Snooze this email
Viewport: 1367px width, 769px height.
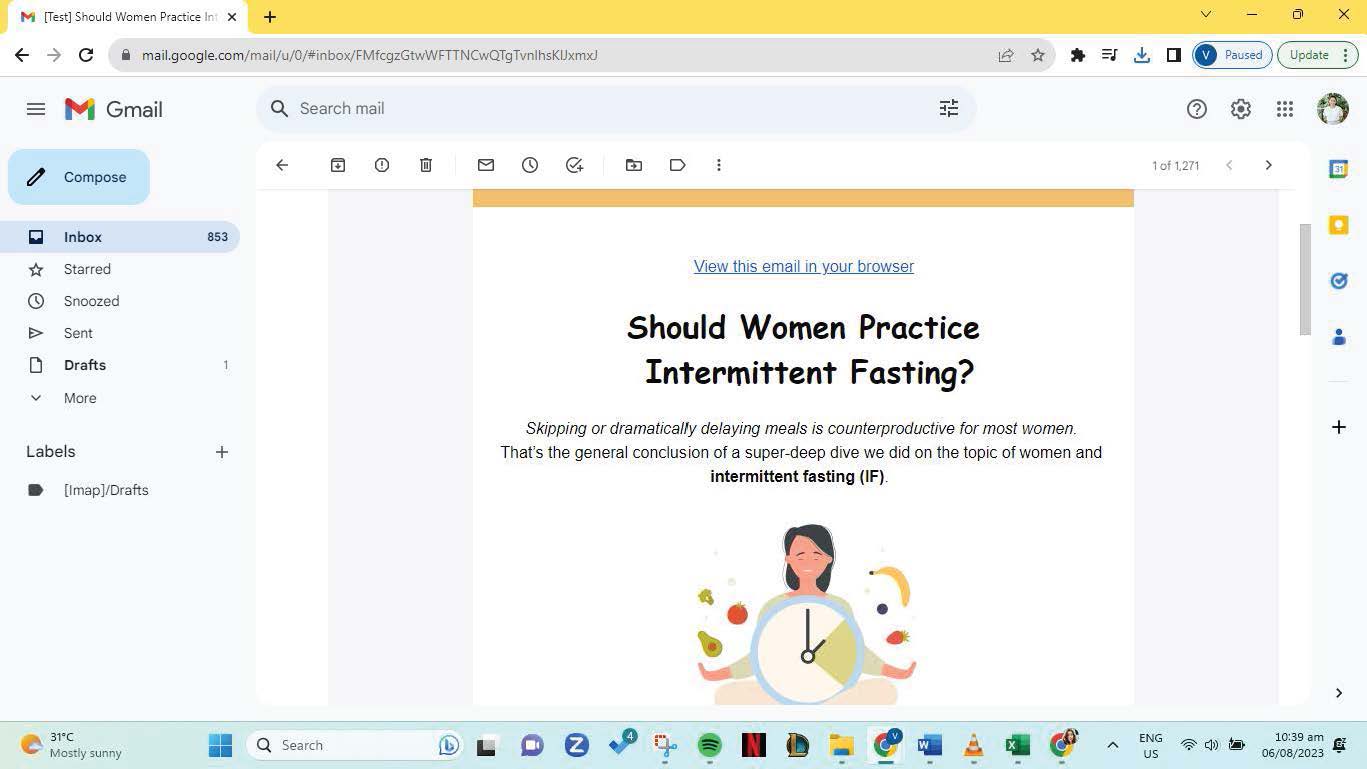point(530,165)
